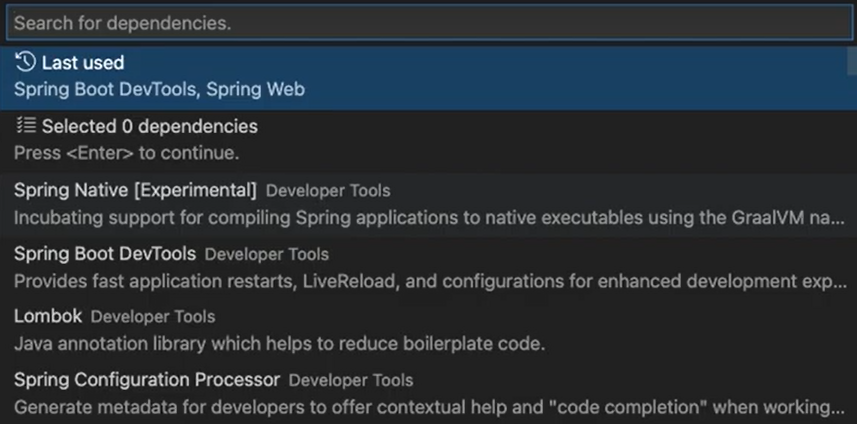Click the dependency list scrollbar thumb
This screenshot has height=424, width=857.
(x=851, y=60)
